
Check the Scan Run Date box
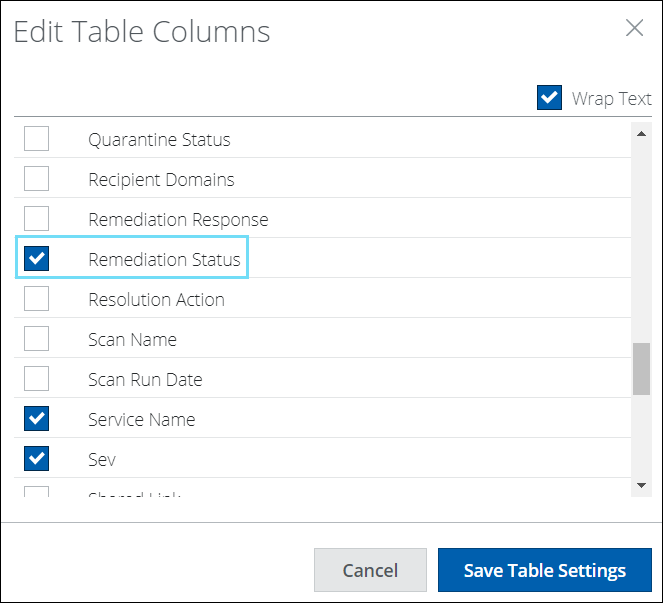click(37, 379)
